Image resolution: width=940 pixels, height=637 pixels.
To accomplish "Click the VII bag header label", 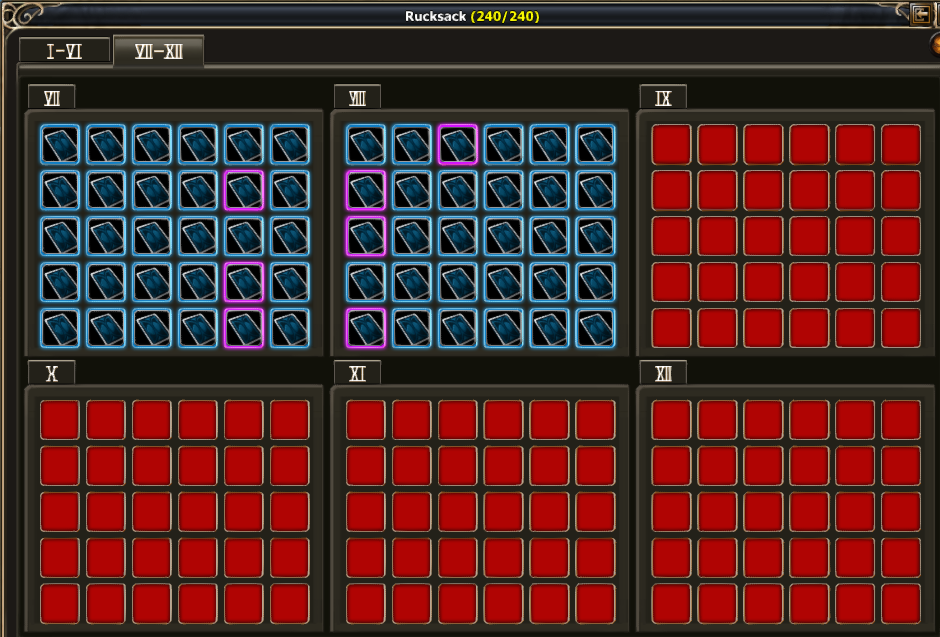I will point(51,97).
